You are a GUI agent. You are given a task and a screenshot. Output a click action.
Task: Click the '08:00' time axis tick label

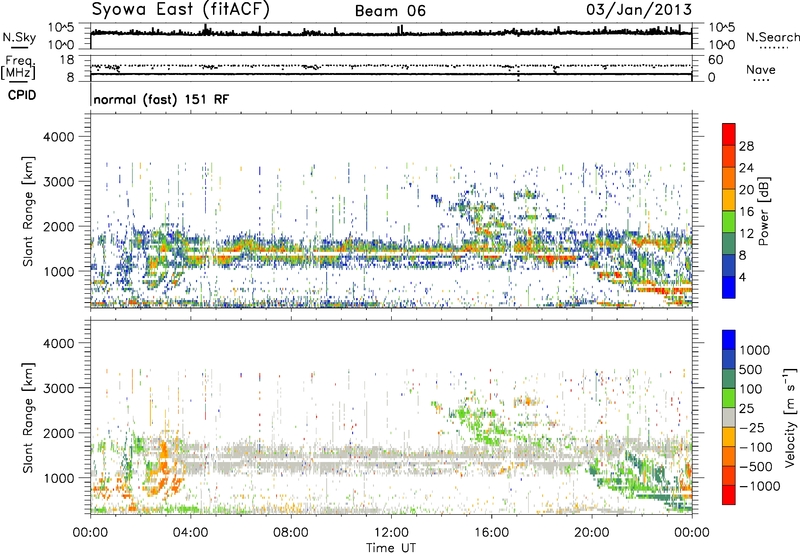291,533
